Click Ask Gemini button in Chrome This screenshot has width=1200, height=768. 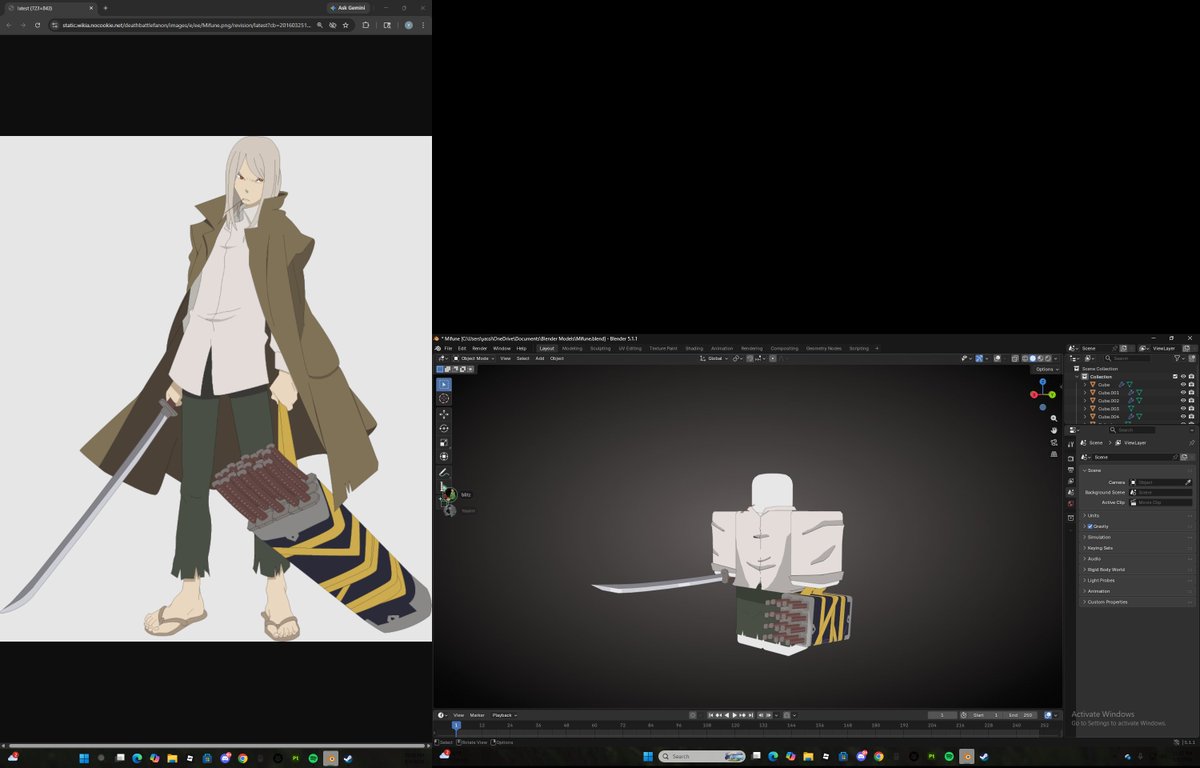click(x=347, y=7)
